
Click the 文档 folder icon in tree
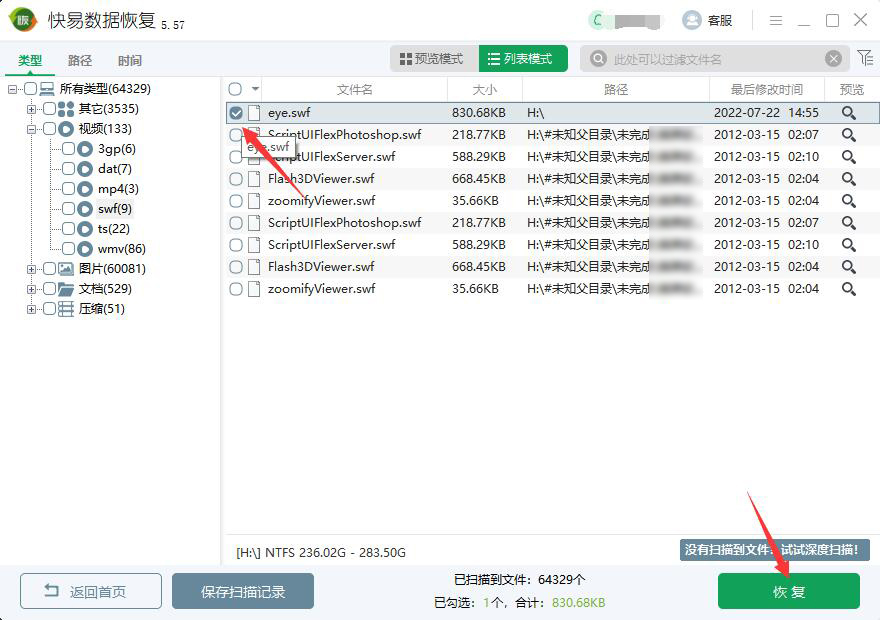coord(66,289)
